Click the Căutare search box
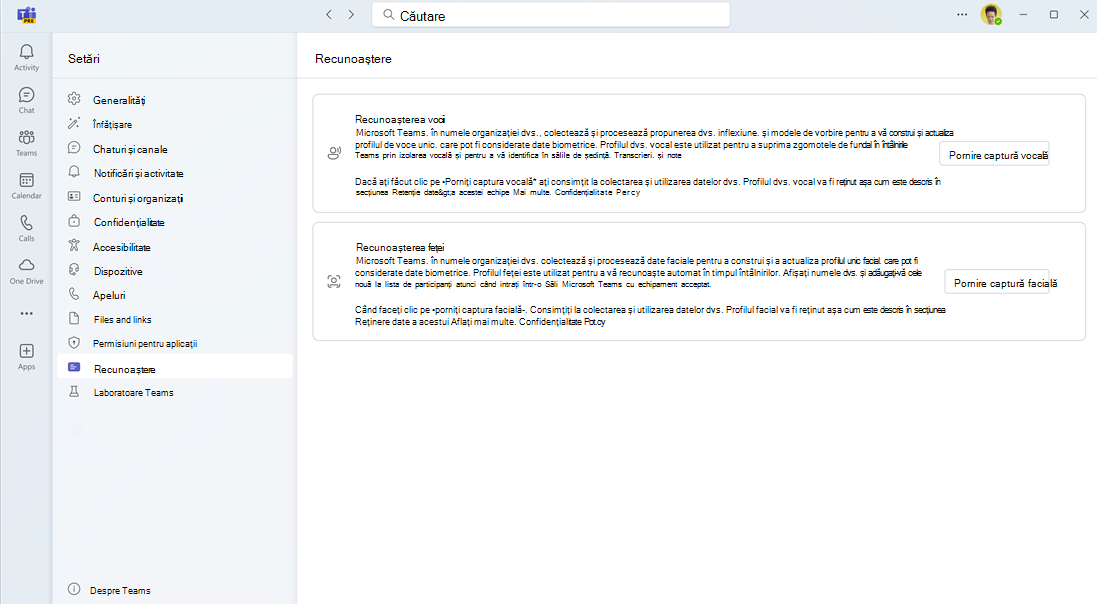Image resolution: width=1097 pixels, height=604 pixels. pos(551,15)
